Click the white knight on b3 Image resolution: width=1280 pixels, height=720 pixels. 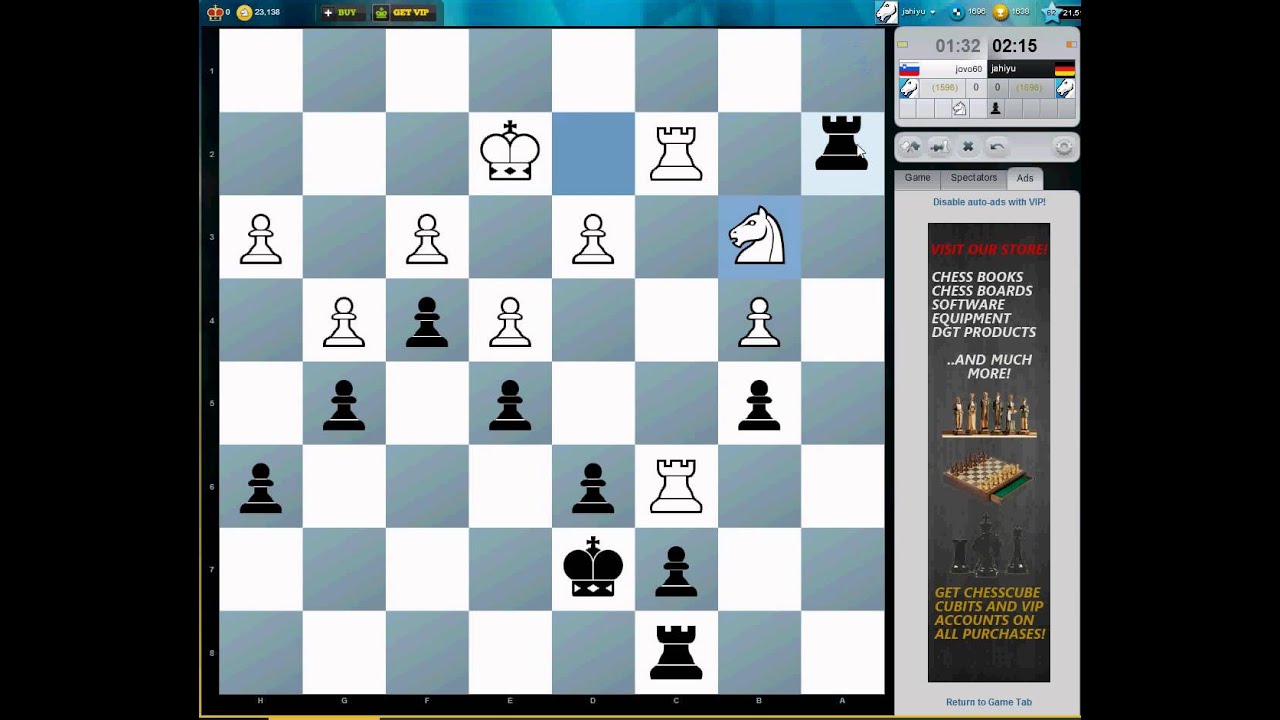pos(758,235)
